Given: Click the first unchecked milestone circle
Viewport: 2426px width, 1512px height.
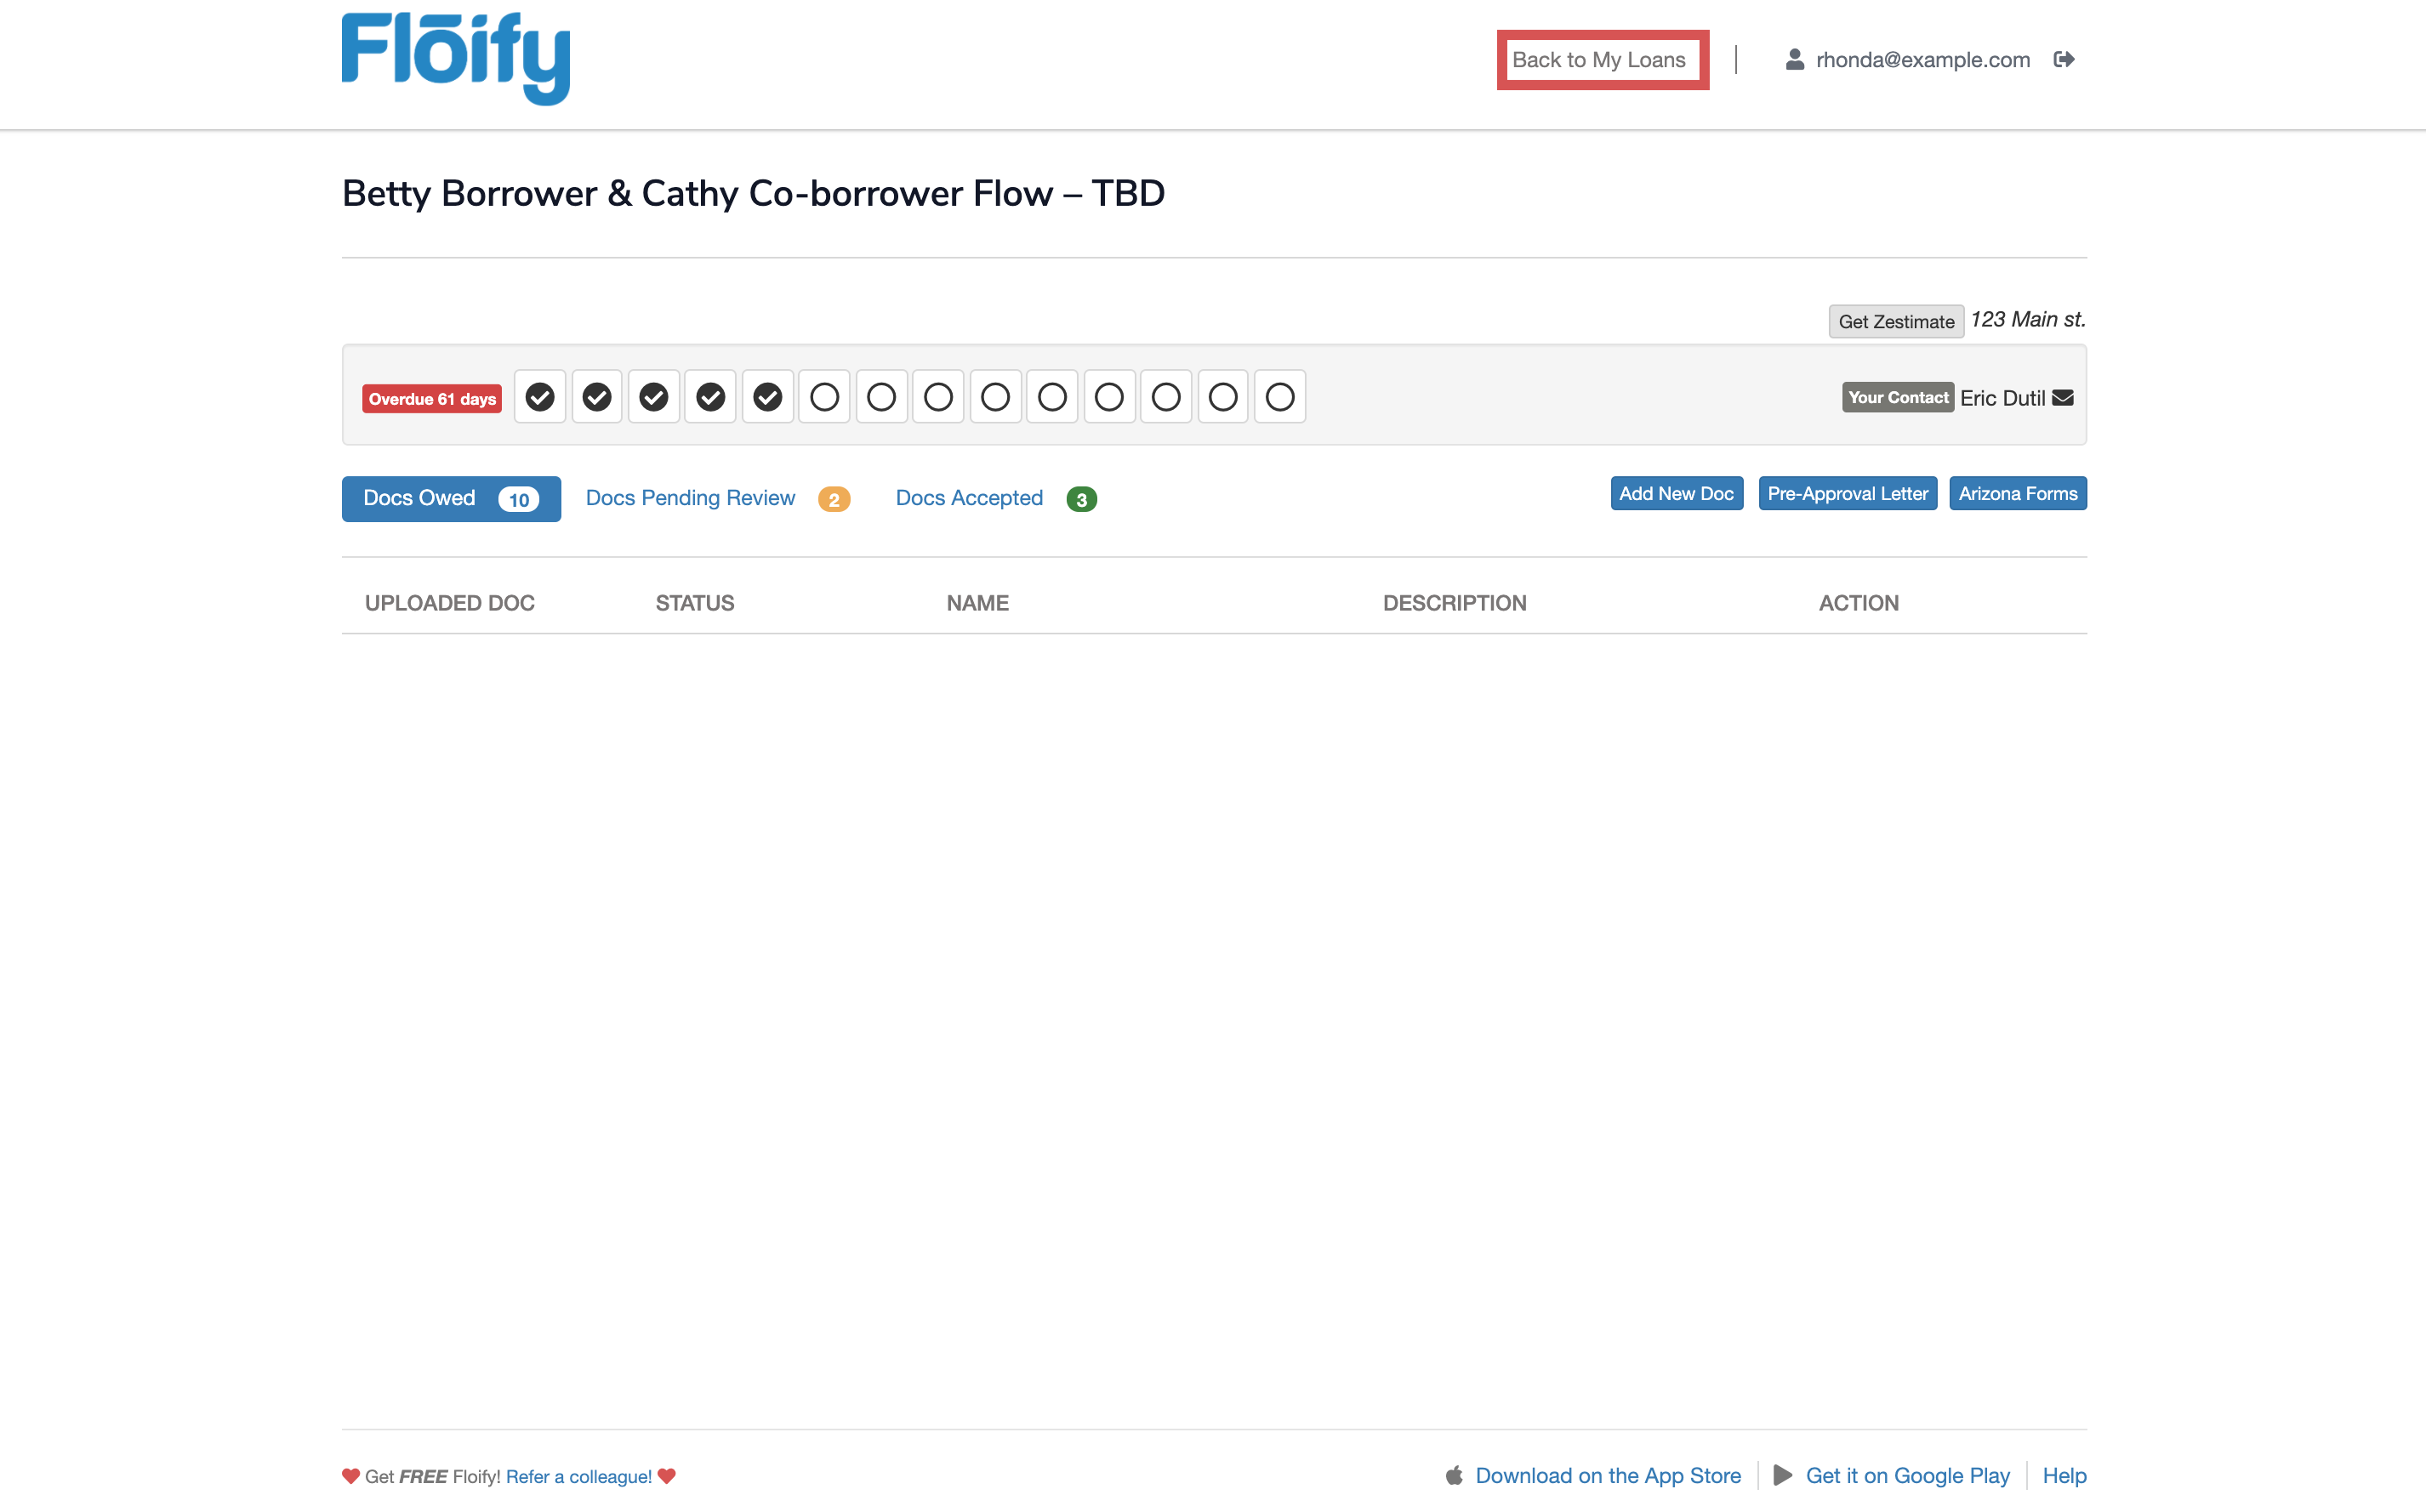Looking at the screenshot, I should coord(825,397).
